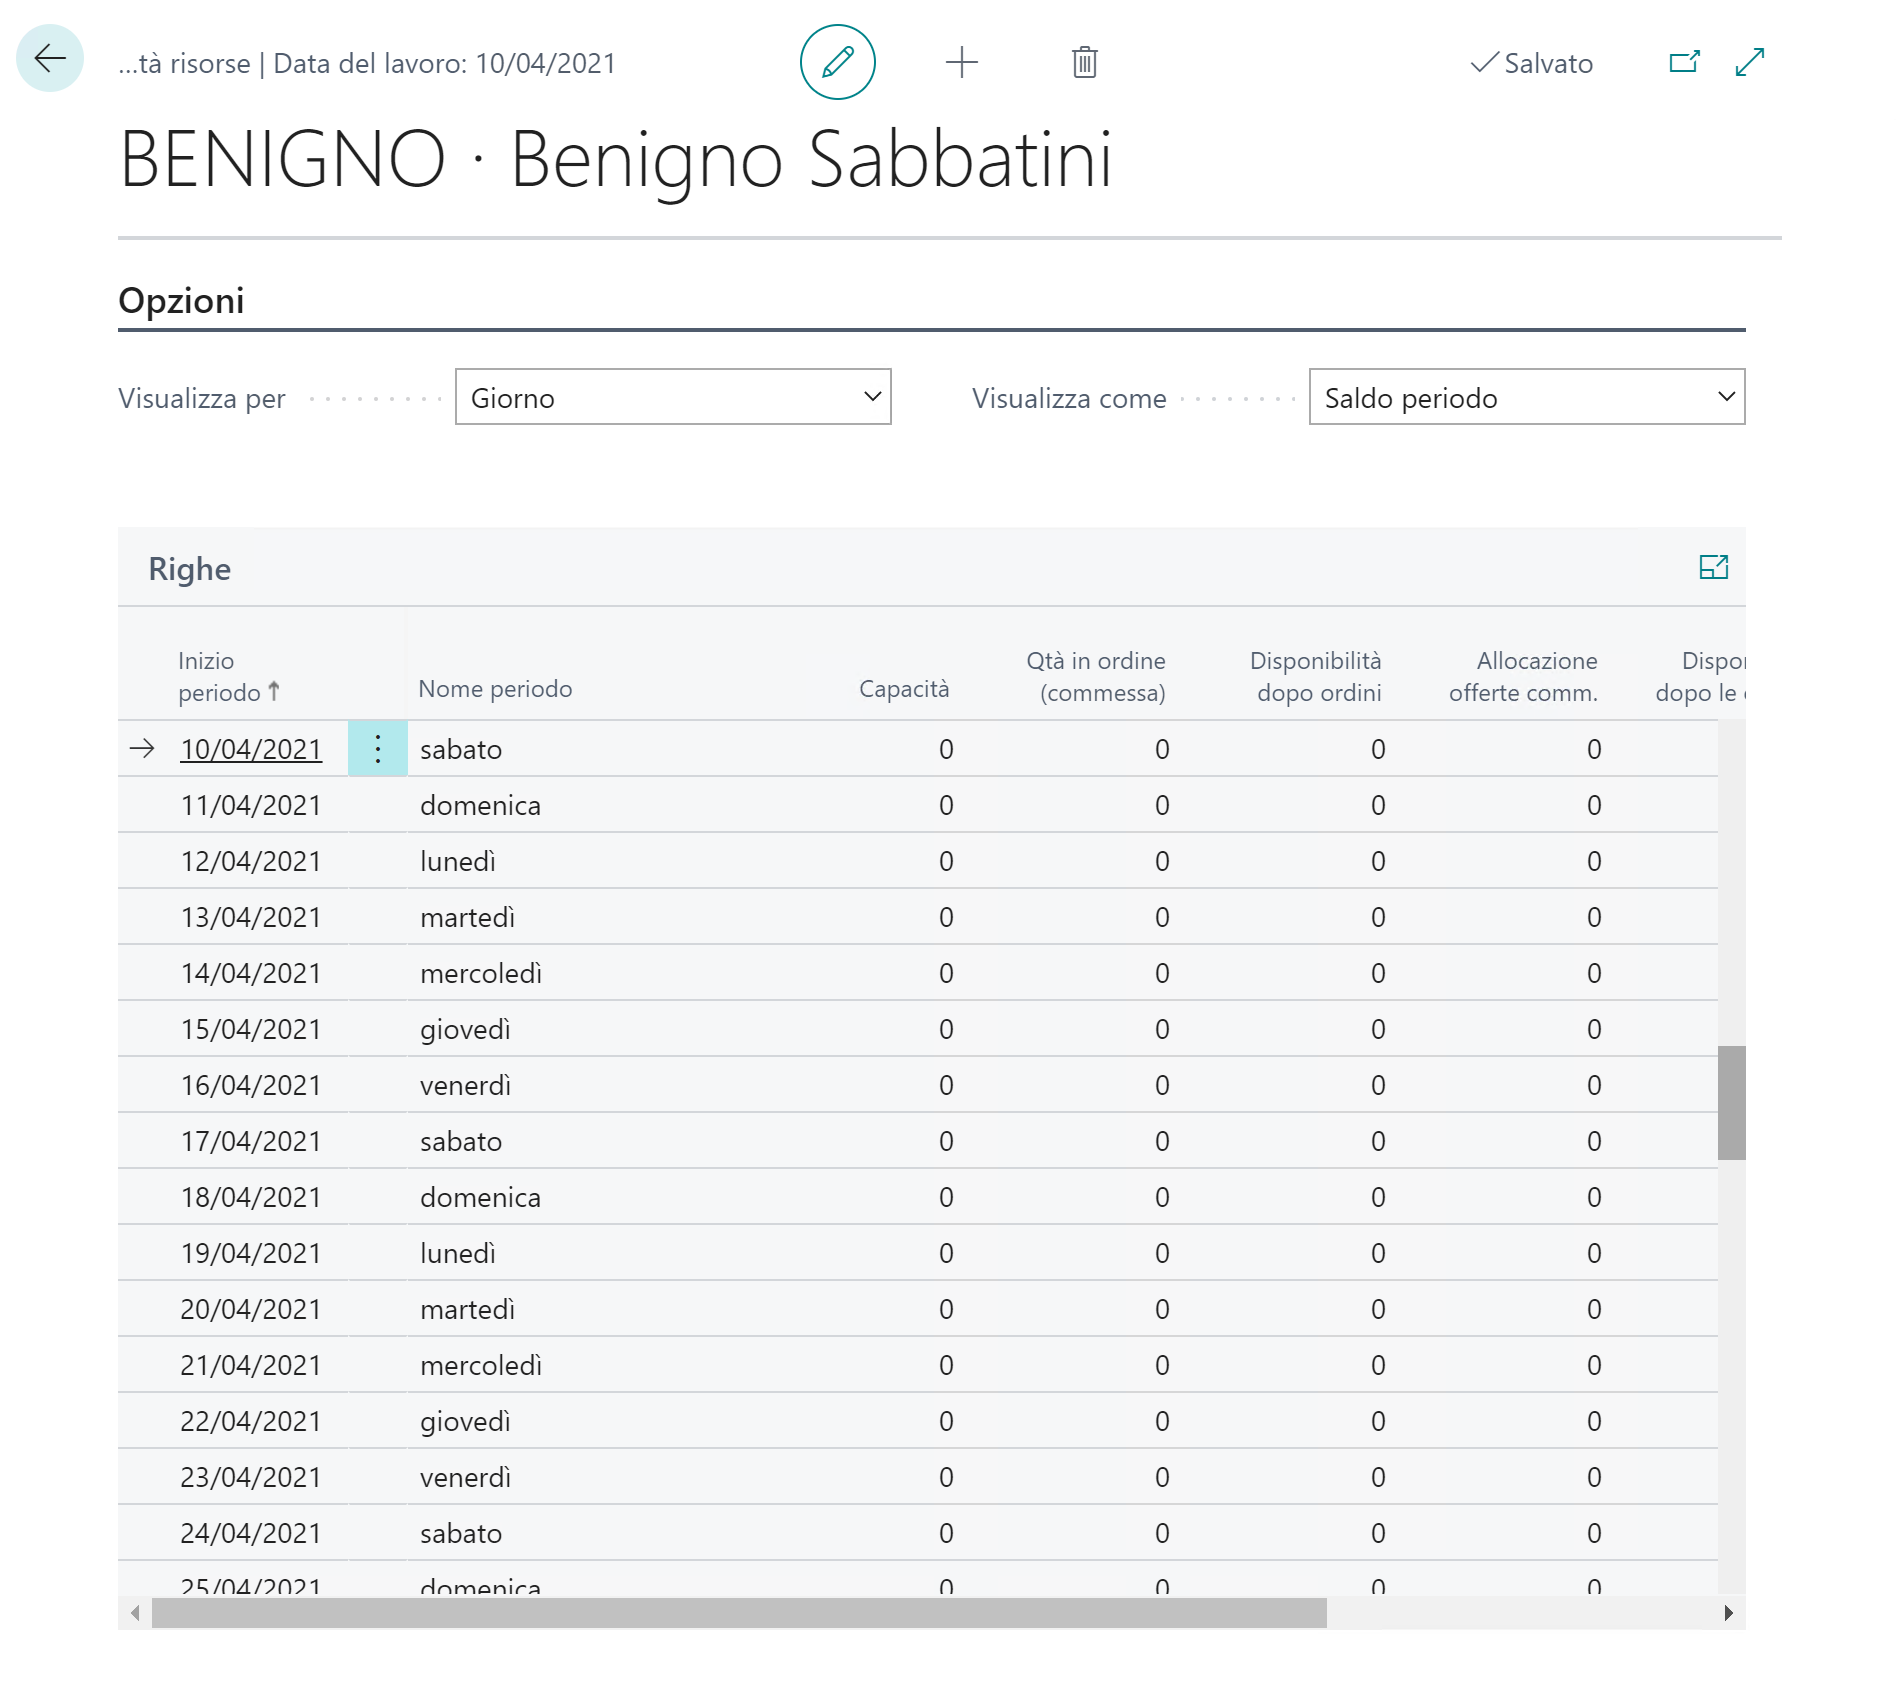
Task: Open page in new window icon
Action: [x=1684, y=62]
